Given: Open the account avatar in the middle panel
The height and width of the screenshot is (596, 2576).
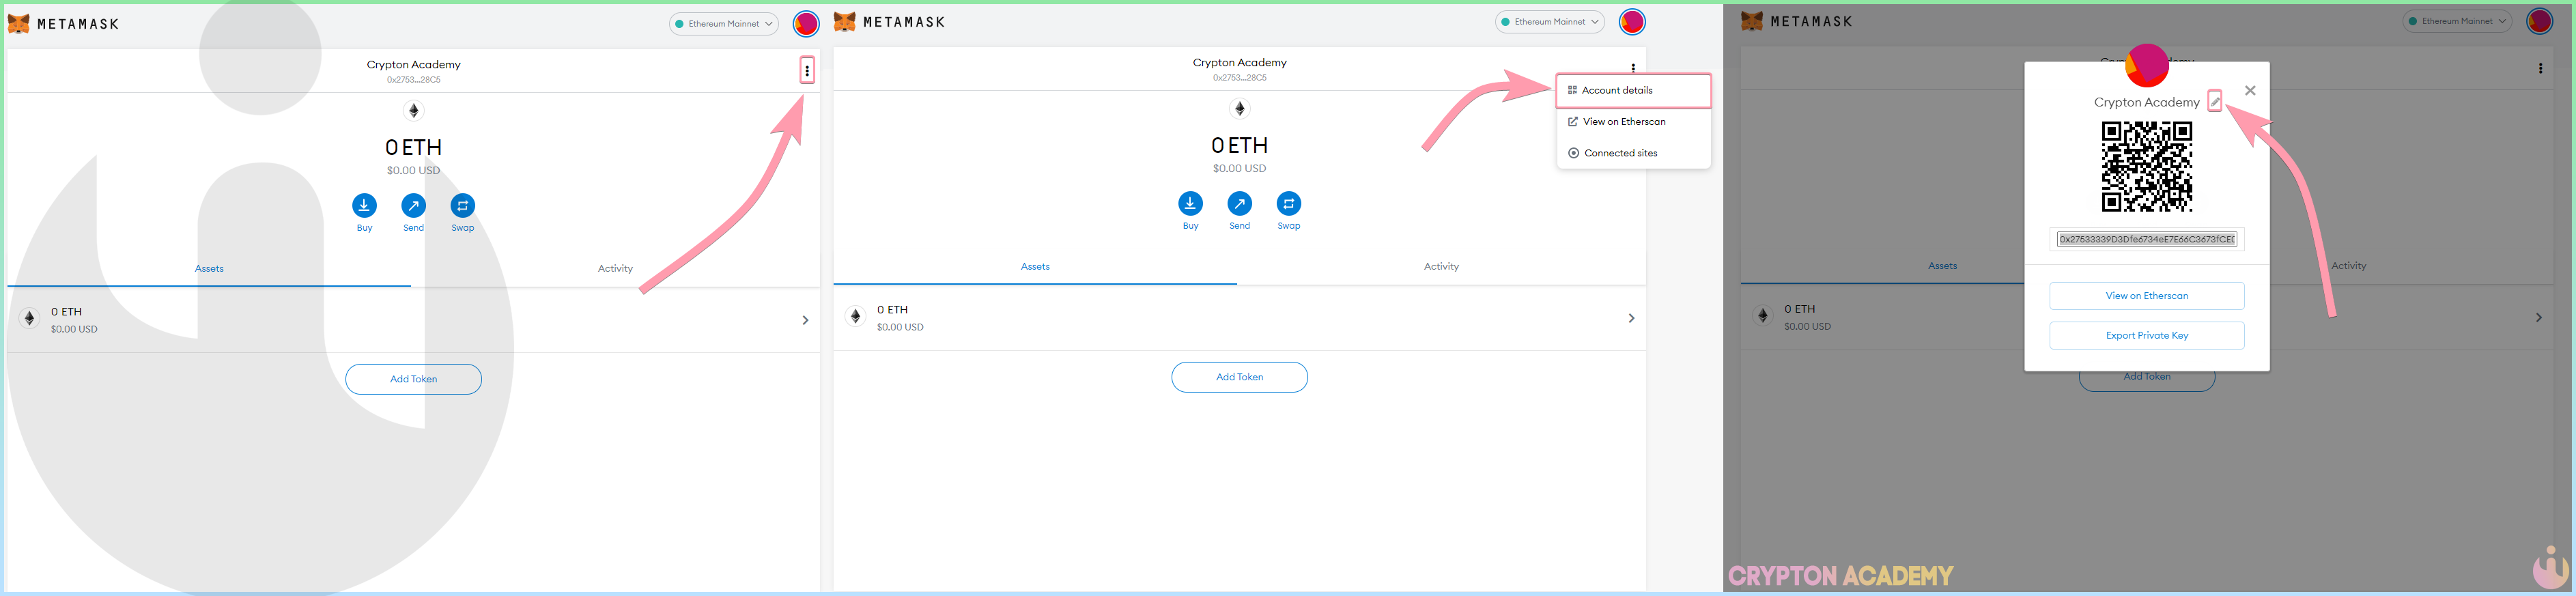Looking at the screenshot, I should 1632,21.
